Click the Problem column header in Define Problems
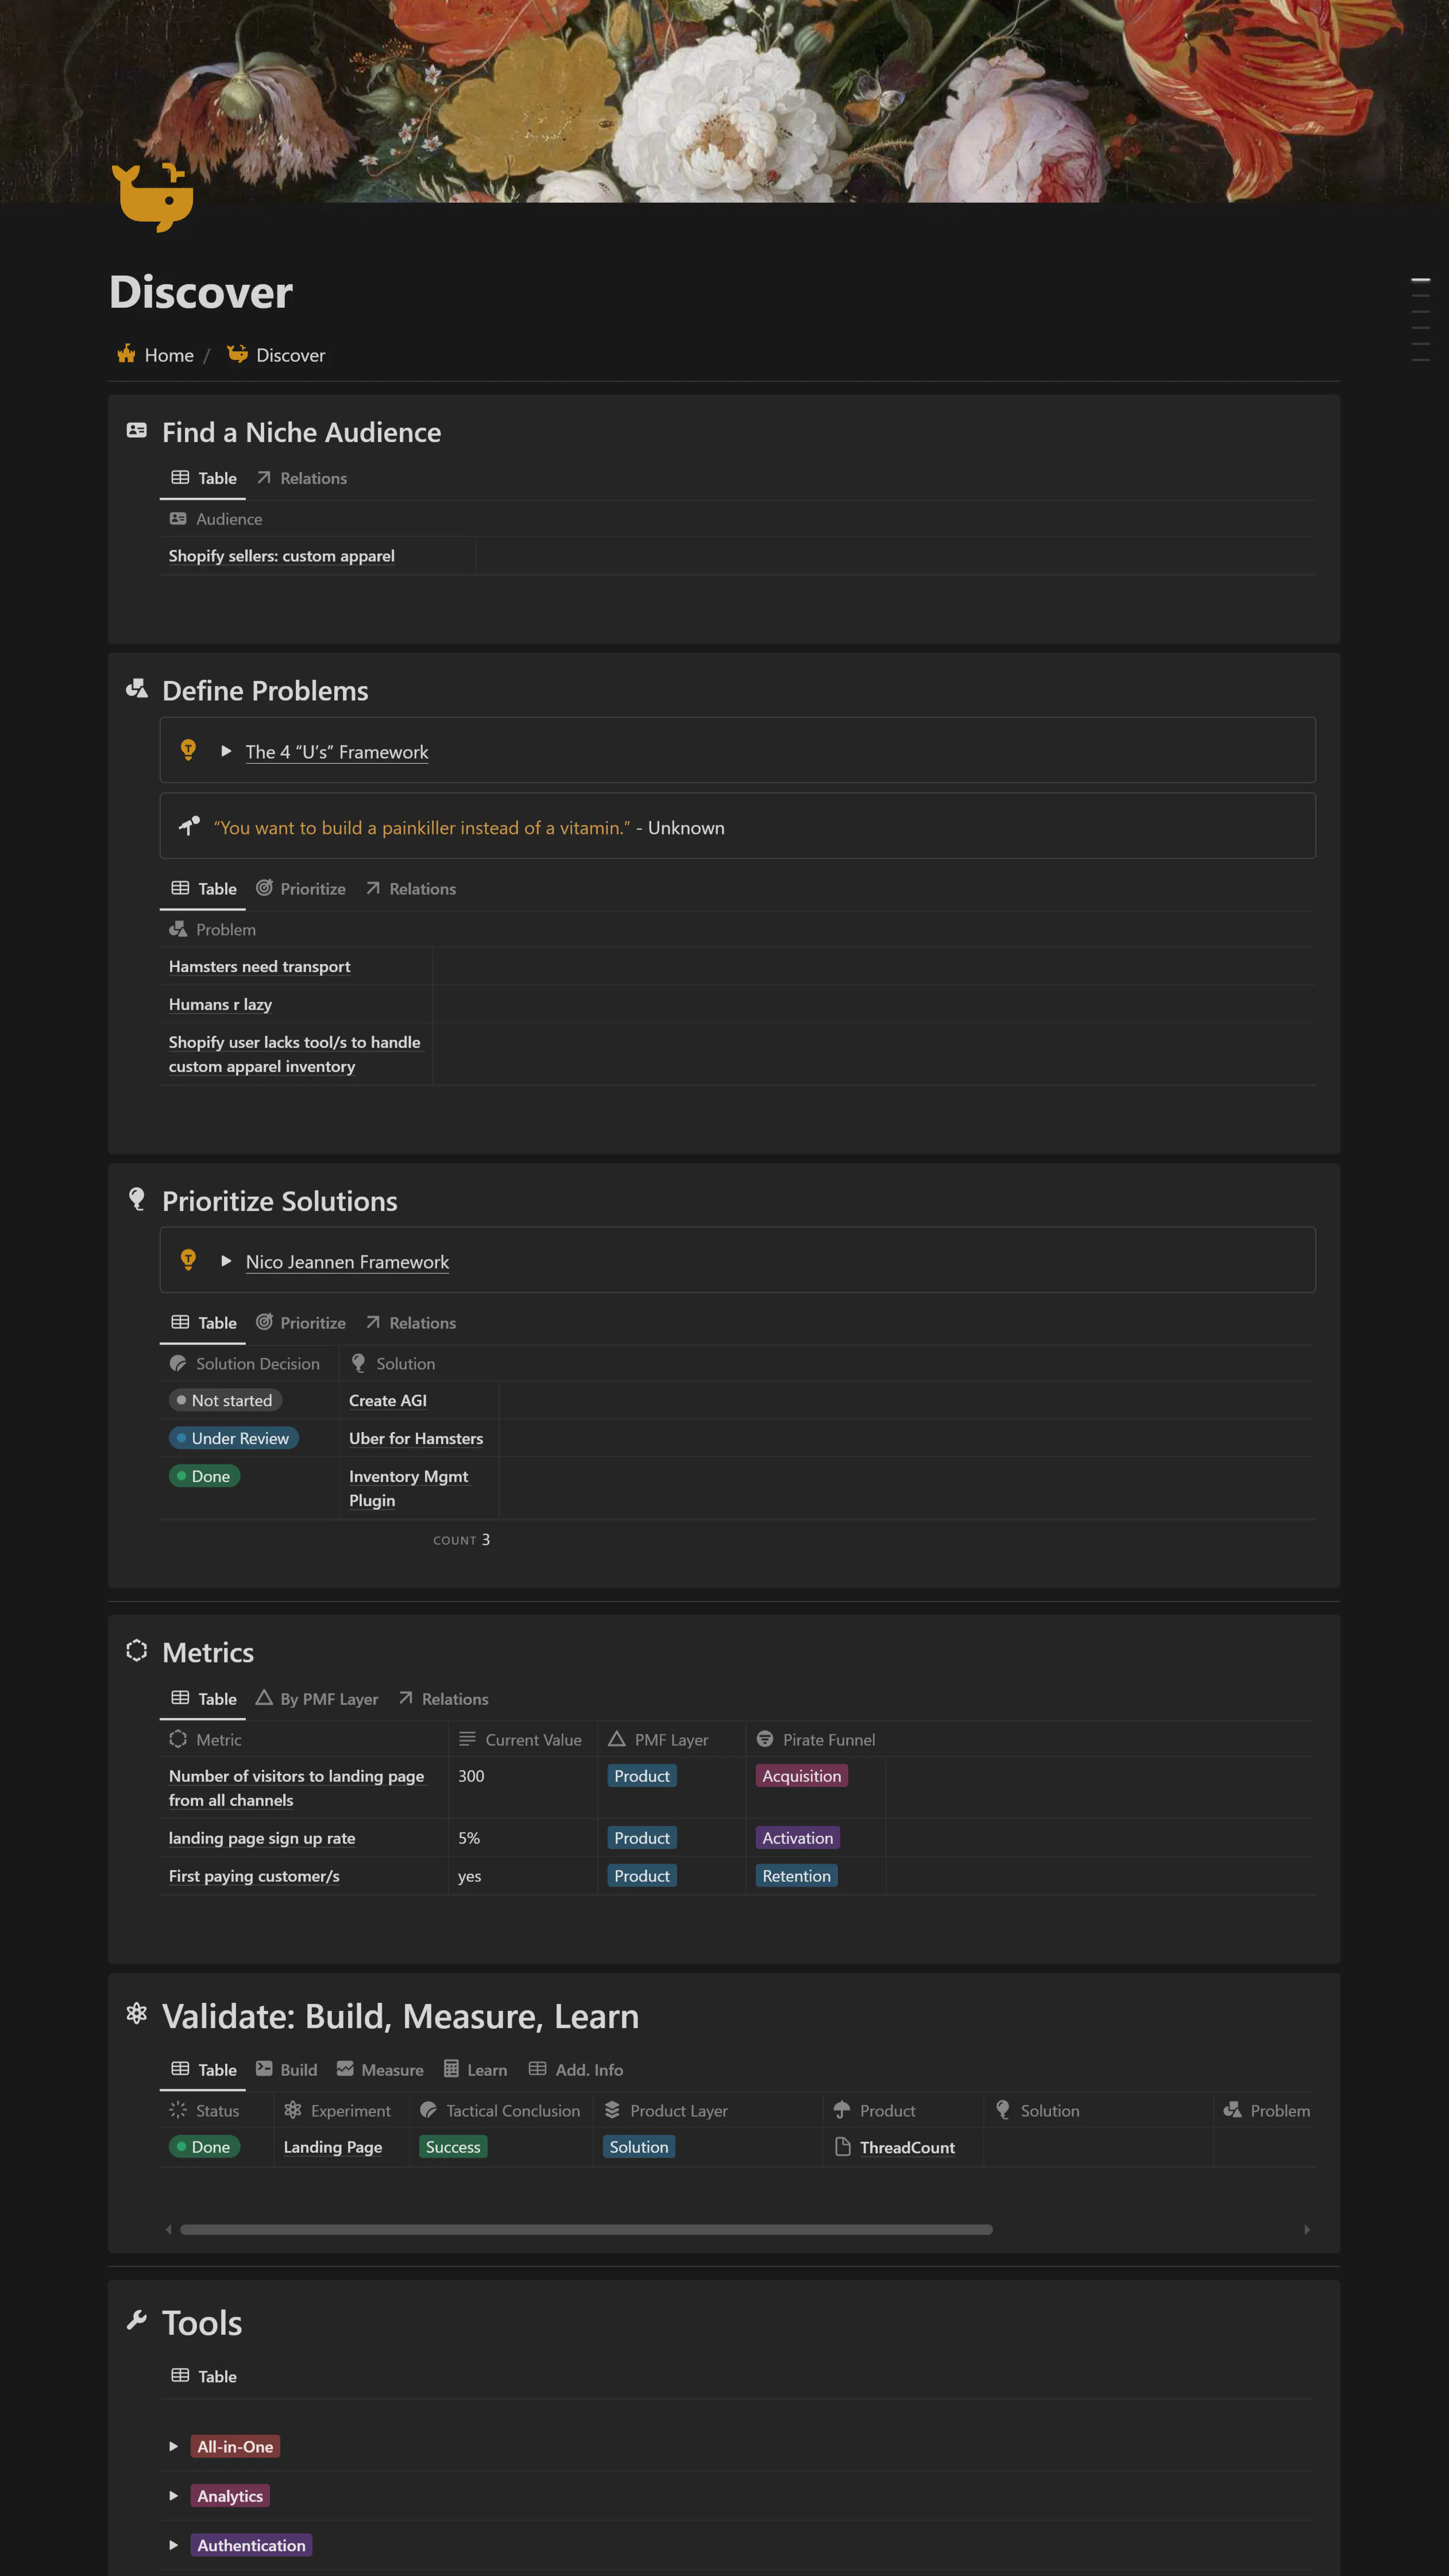Viewport: 1449px width, 2576px height. pos(213,929)
